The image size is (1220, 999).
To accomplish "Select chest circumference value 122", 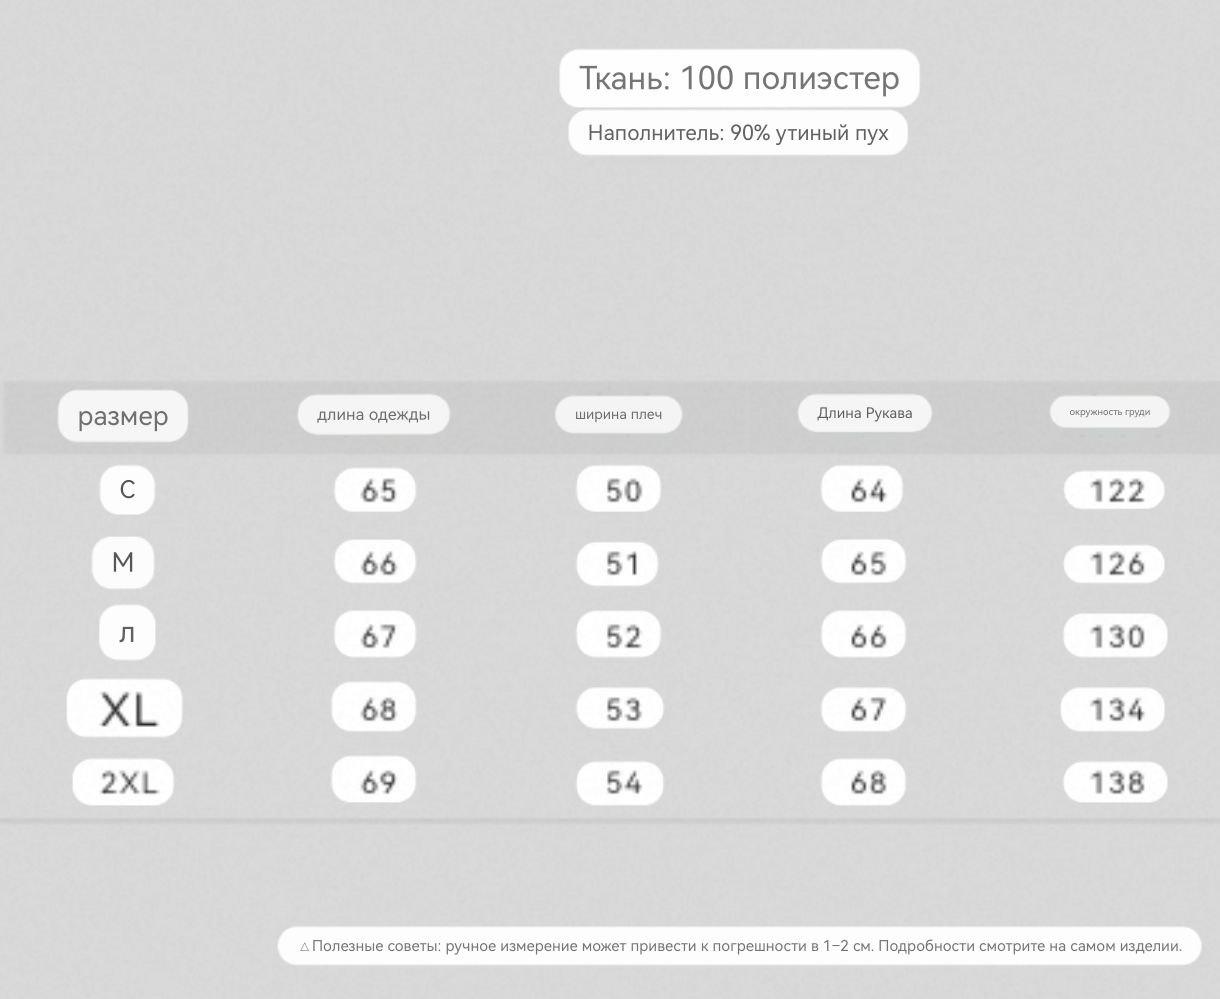I will [x=1114, y=491].
